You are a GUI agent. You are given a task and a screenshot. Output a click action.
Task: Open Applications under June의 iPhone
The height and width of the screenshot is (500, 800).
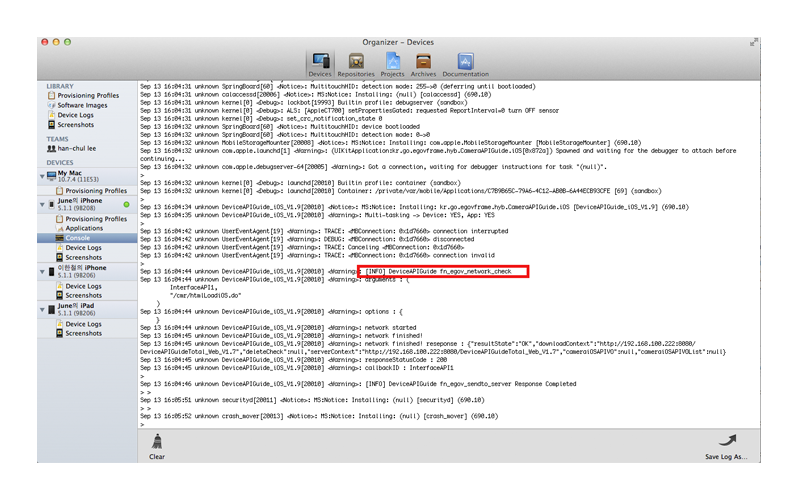click(x=84, y=228)
